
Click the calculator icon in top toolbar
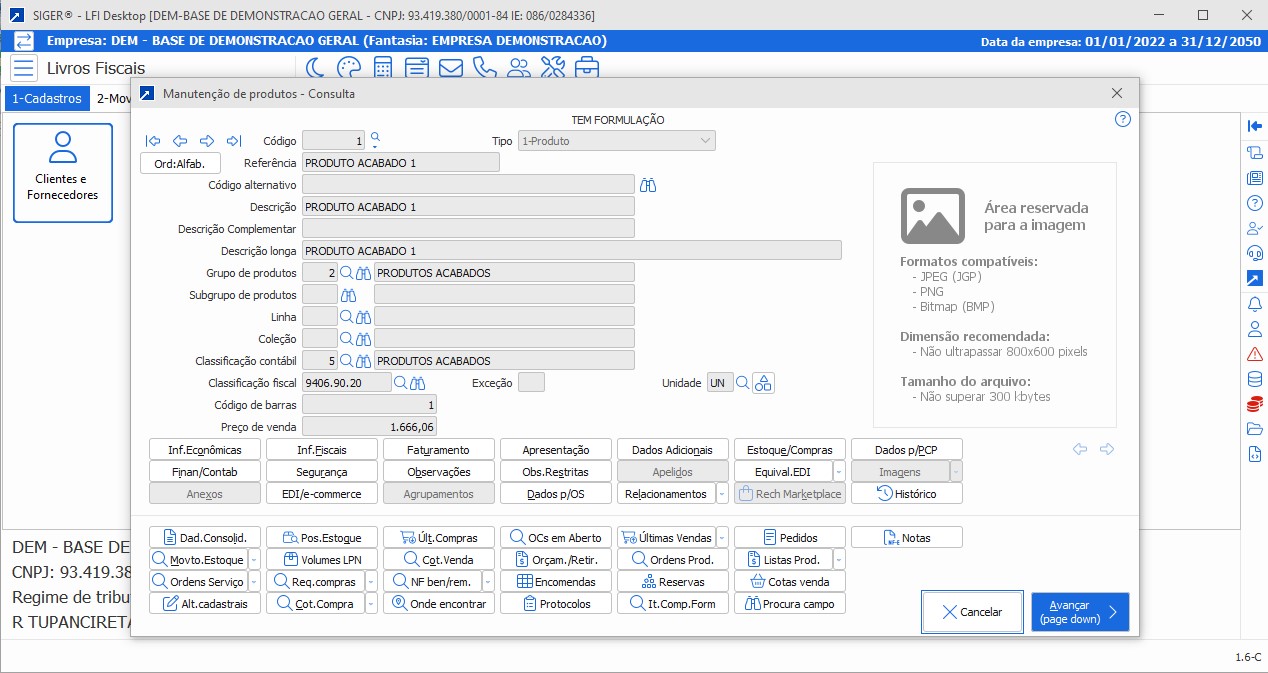(x=382, y=68)
